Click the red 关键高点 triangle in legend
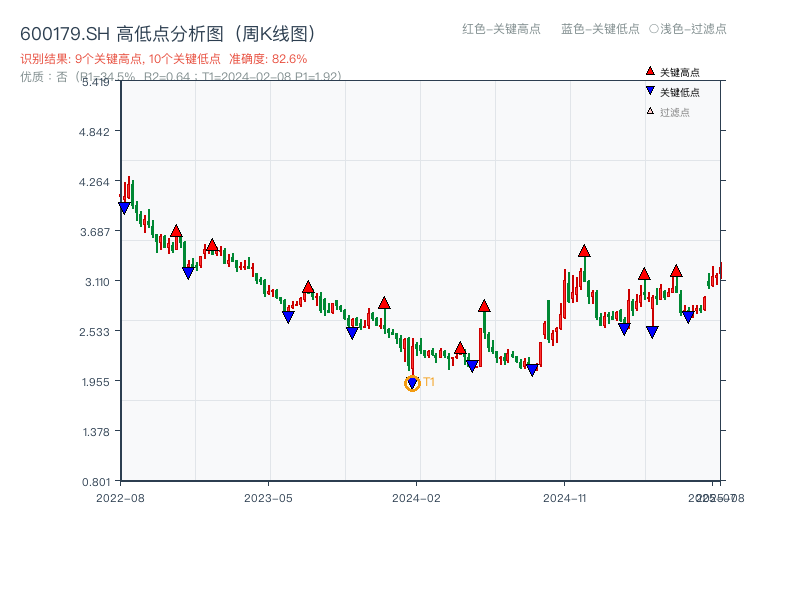This screenshot has height=600, width=800. tap(650, 72)
